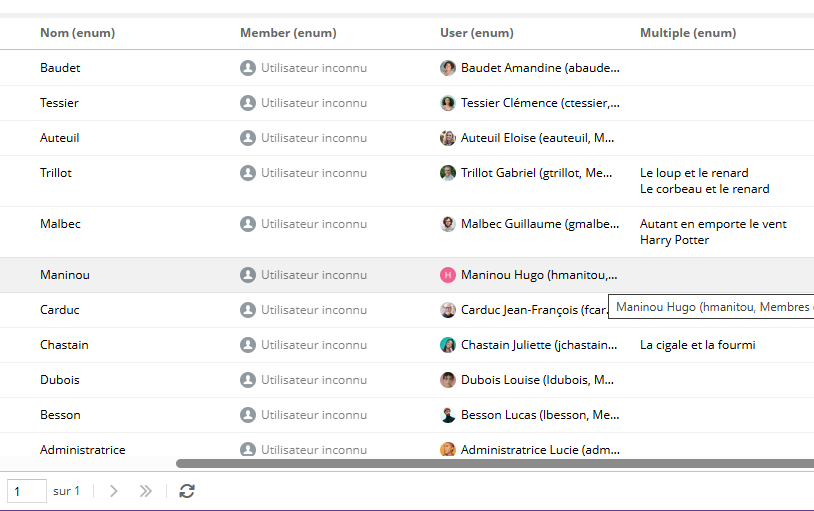The width and height of the screenshot is (814, 511).
Task: Sort by the Nom (enum) column header
Action: pos(77,33)
